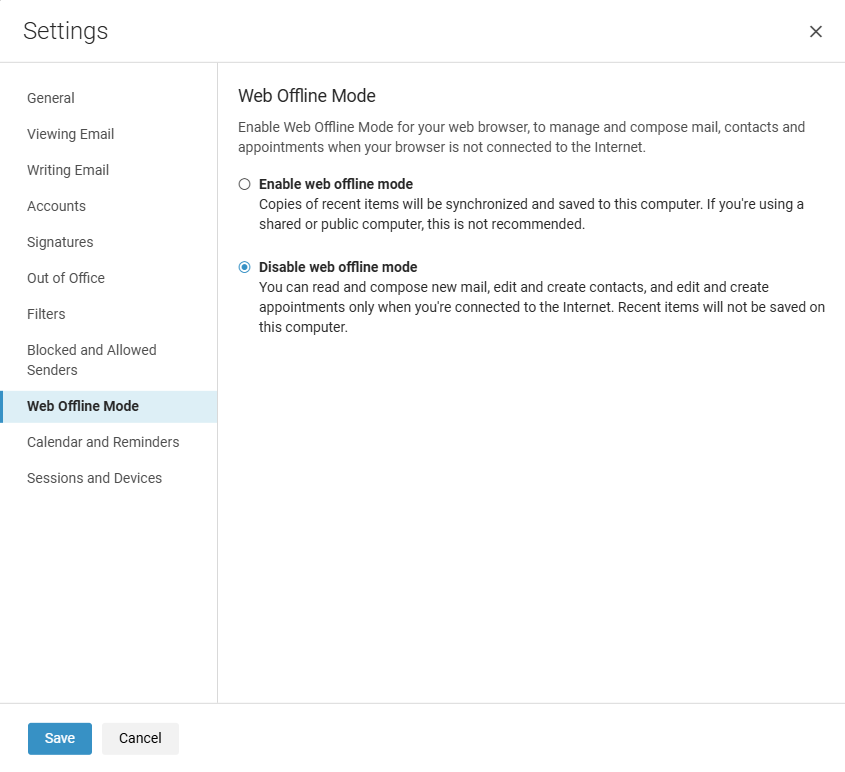Click the Web Offline Mode heading

click(x=307, y=96)
